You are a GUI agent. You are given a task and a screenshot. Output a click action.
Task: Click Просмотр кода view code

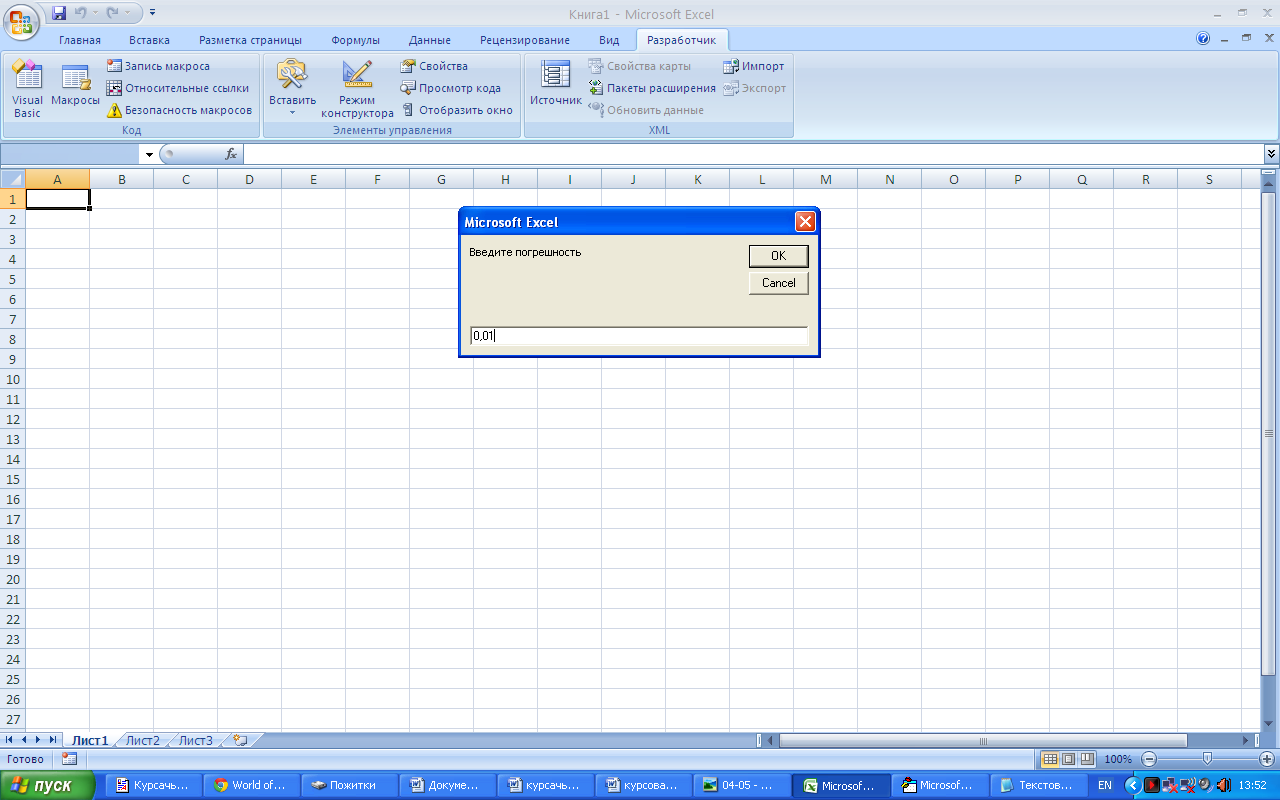[450, 88]
